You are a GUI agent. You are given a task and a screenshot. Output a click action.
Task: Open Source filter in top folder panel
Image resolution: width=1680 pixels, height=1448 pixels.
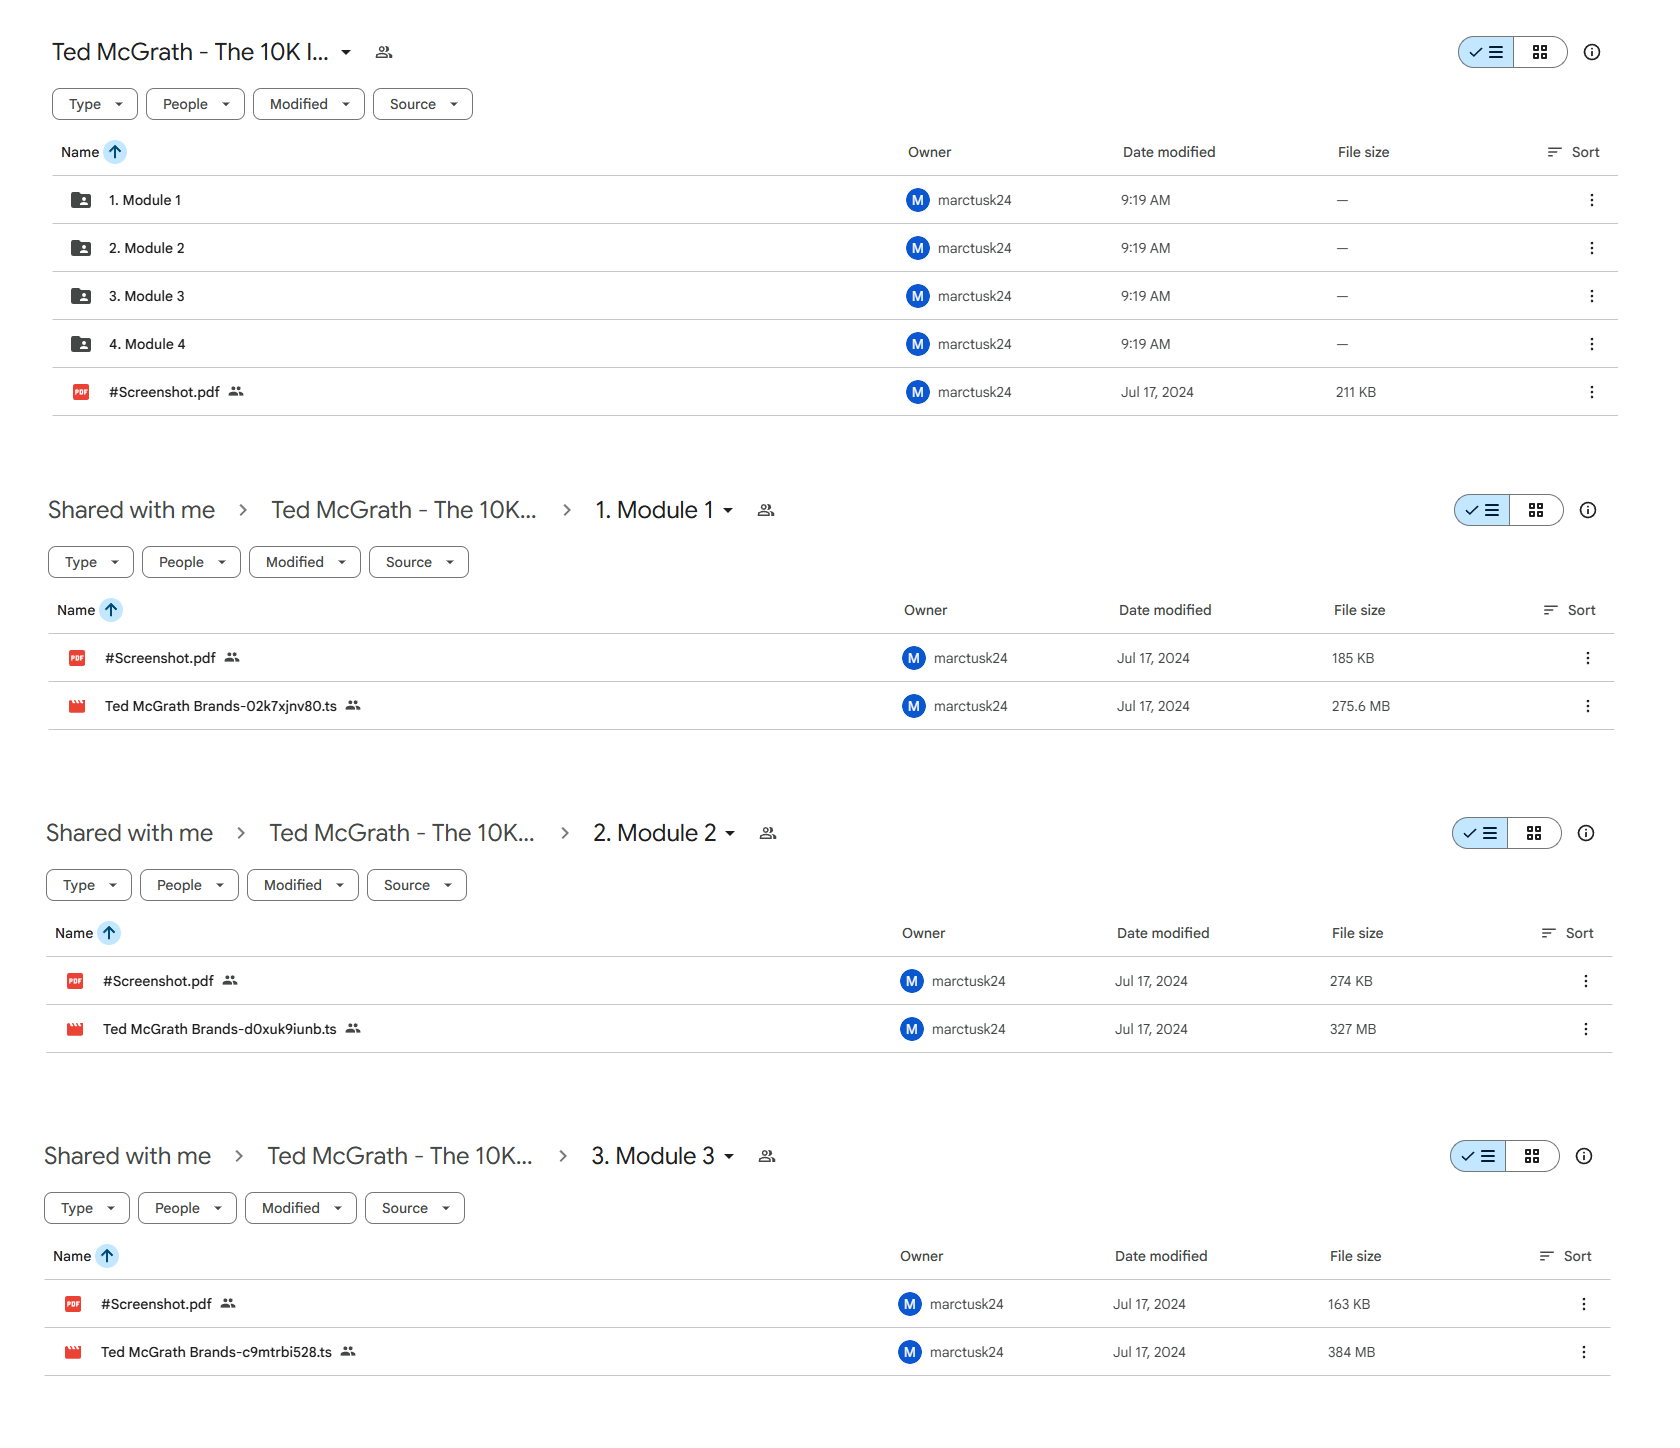[423, 104]
